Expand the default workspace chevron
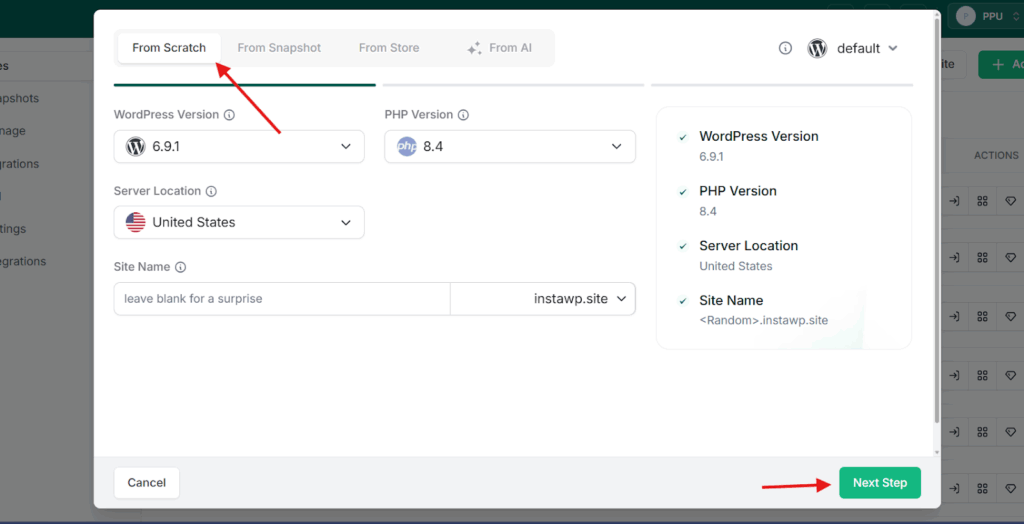Image resolution: width=1024 pixels, height=524 pixels. [893, 48]
